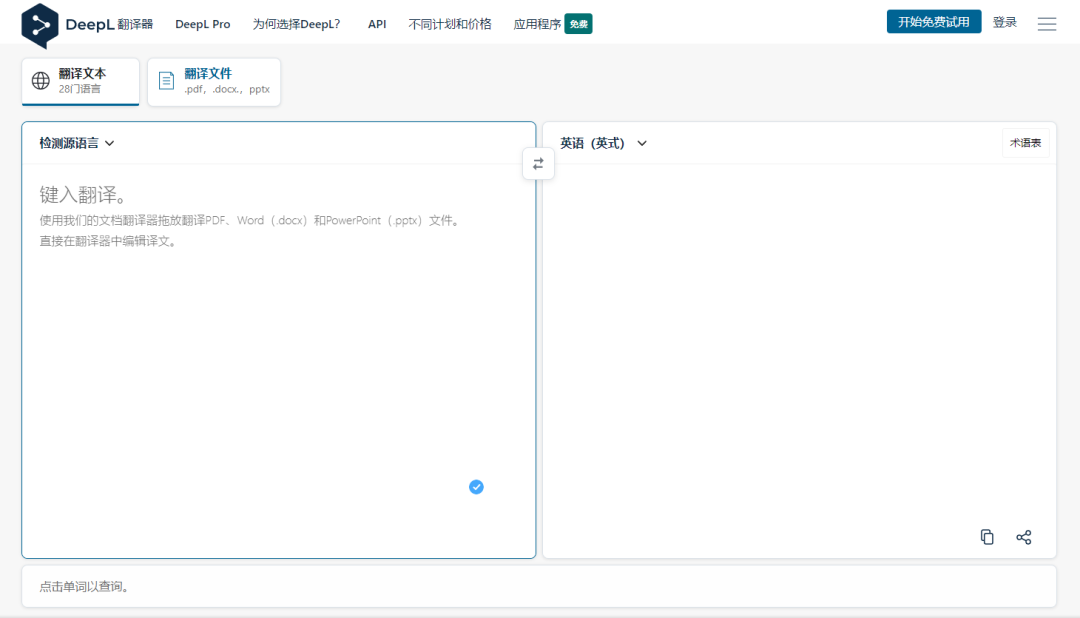This screenshot has height=618, width=1080.
Task: Click the share translation icon
Action: [1024, 537]
